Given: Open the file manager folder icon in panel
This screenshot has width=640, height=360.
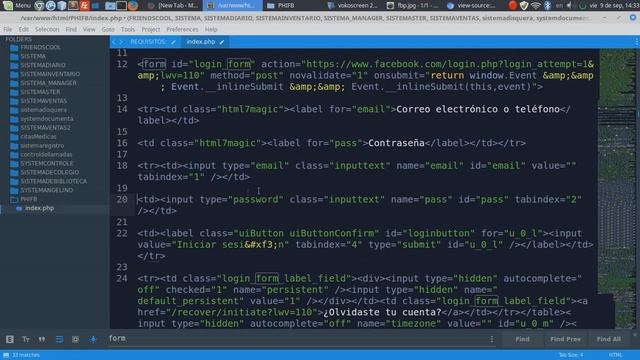Looking at the screenshot, I should click(110, 5).
